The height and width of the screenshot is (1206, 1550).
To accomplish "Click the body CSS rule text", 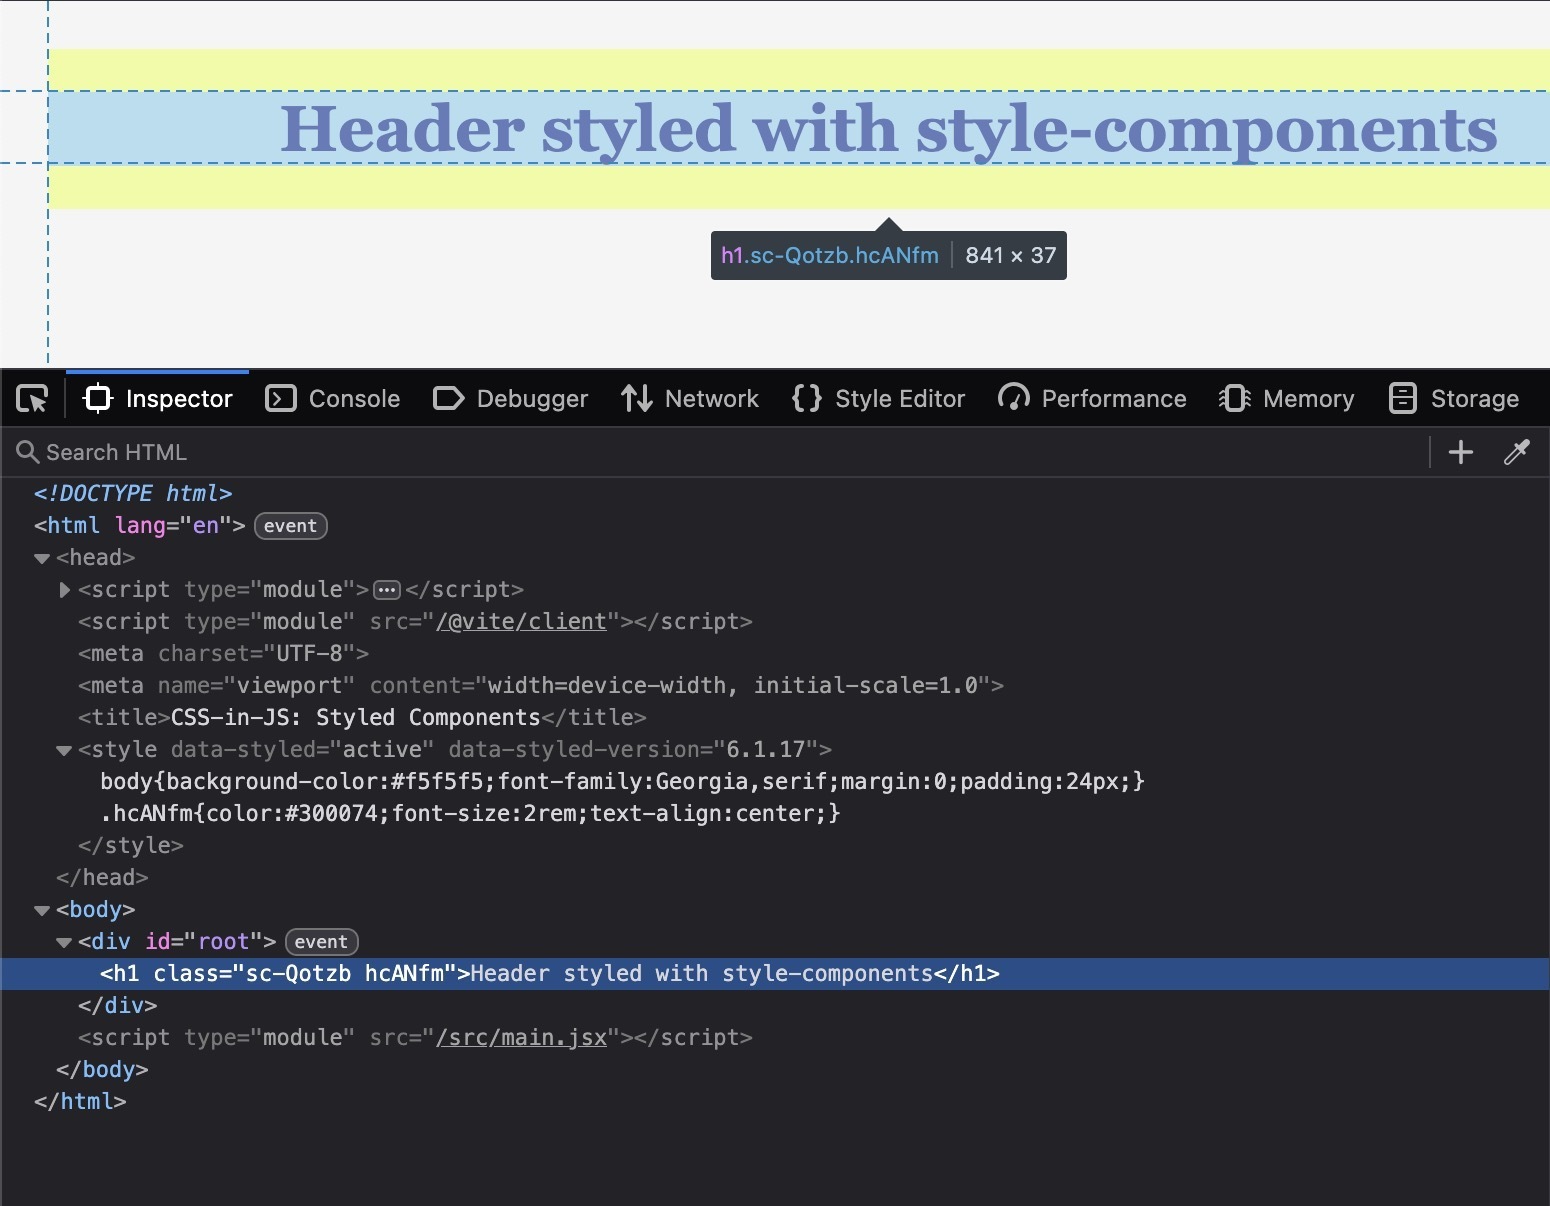I will pos(622,782).
